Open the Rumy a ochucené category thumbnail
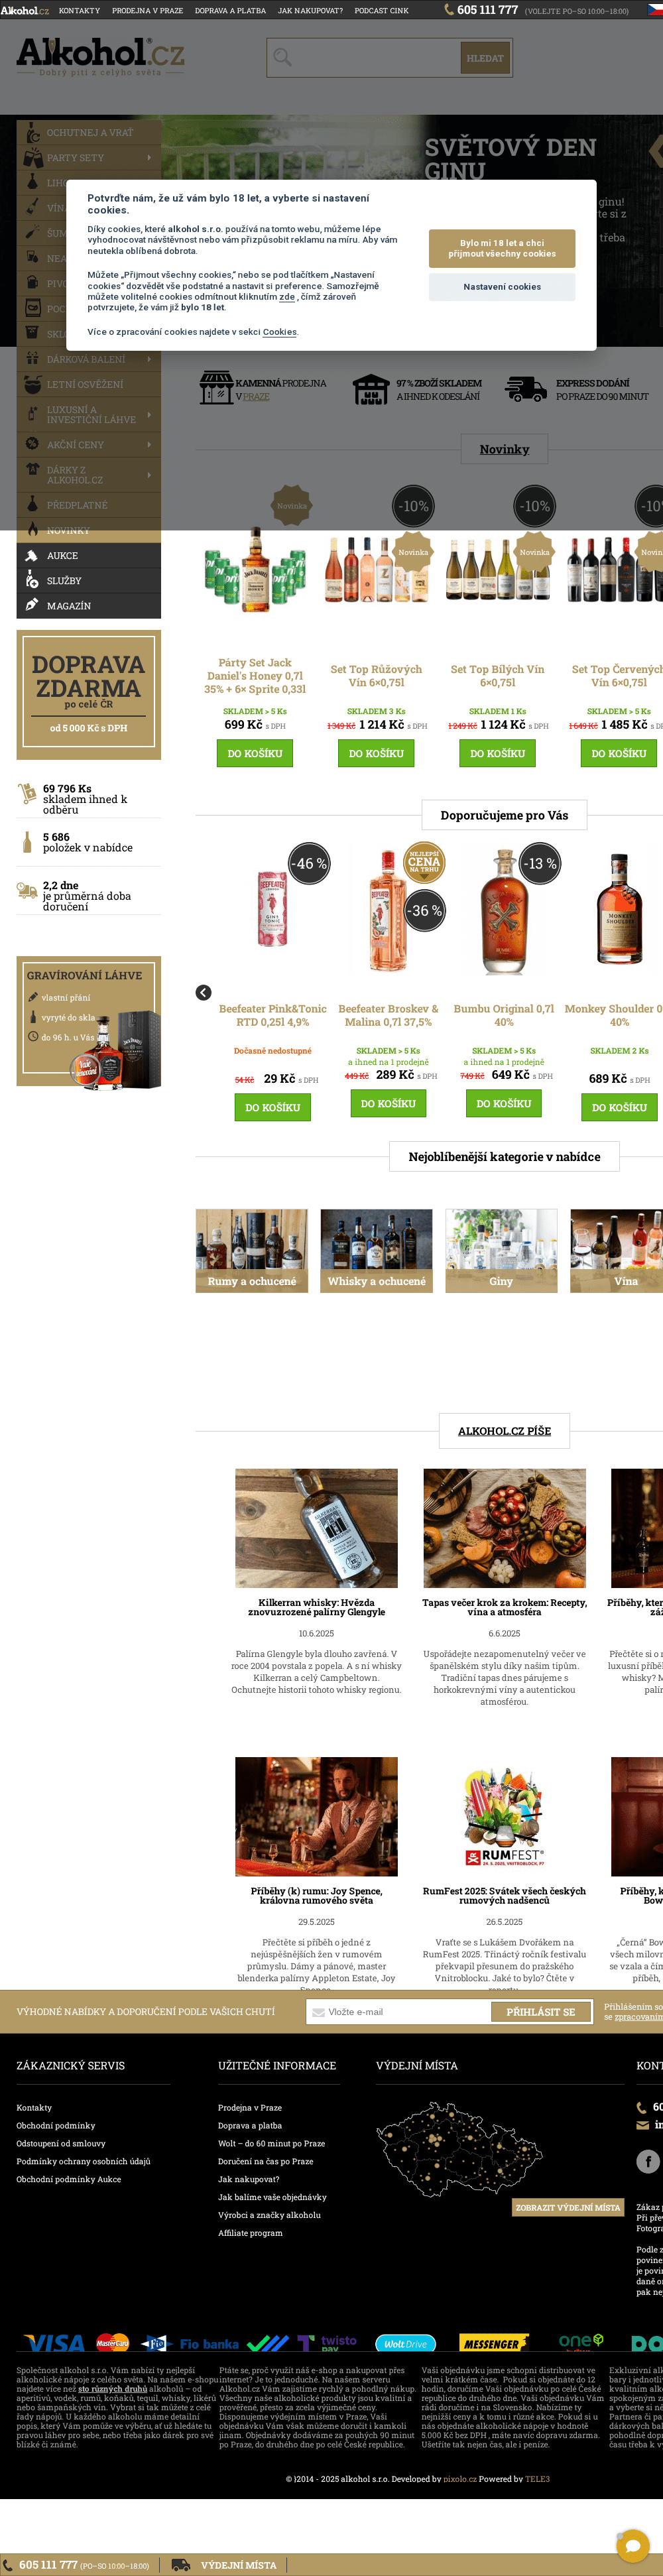The height and width of the screenshot is (2576, 663). [252, 1250]
